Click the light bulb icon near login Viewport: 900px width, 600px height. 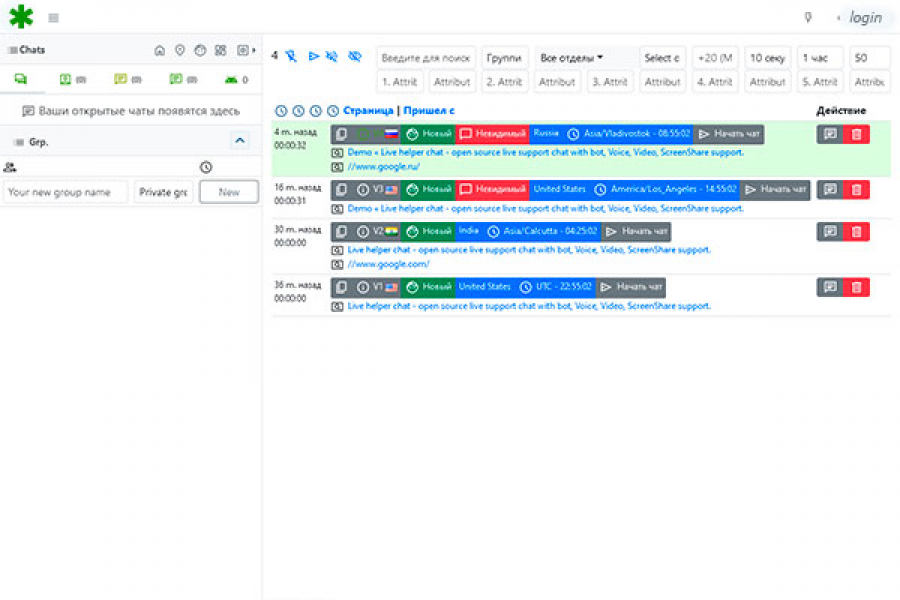[x=808, y=18]
